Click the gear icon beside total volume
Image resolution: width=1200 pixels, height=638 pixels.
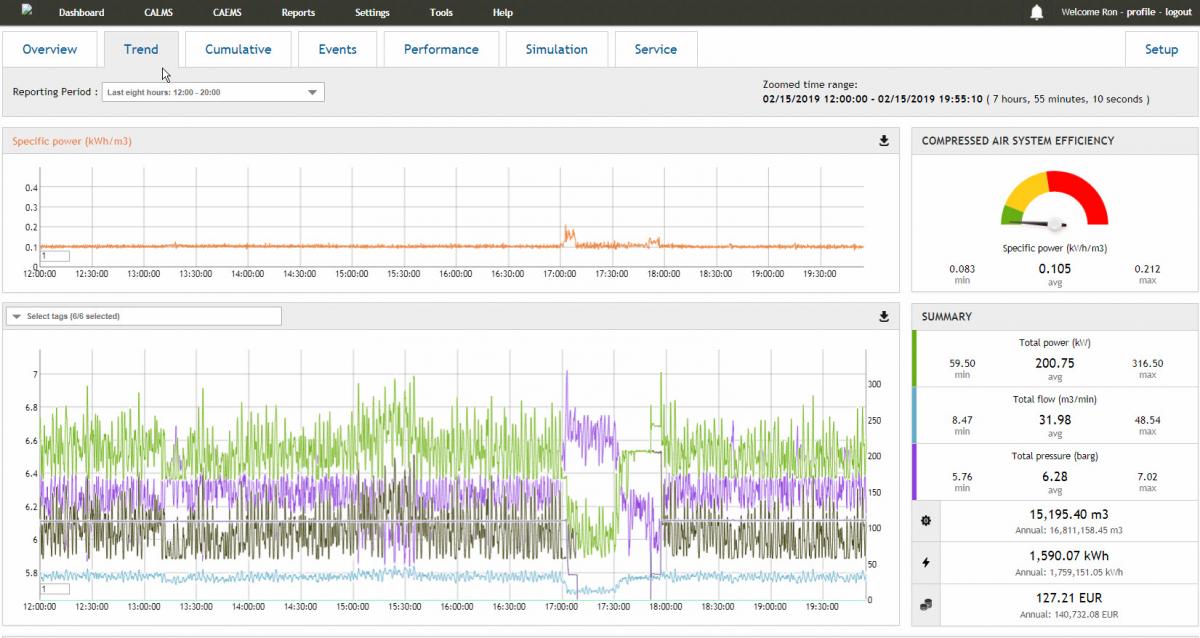click(x=926, y=521)
